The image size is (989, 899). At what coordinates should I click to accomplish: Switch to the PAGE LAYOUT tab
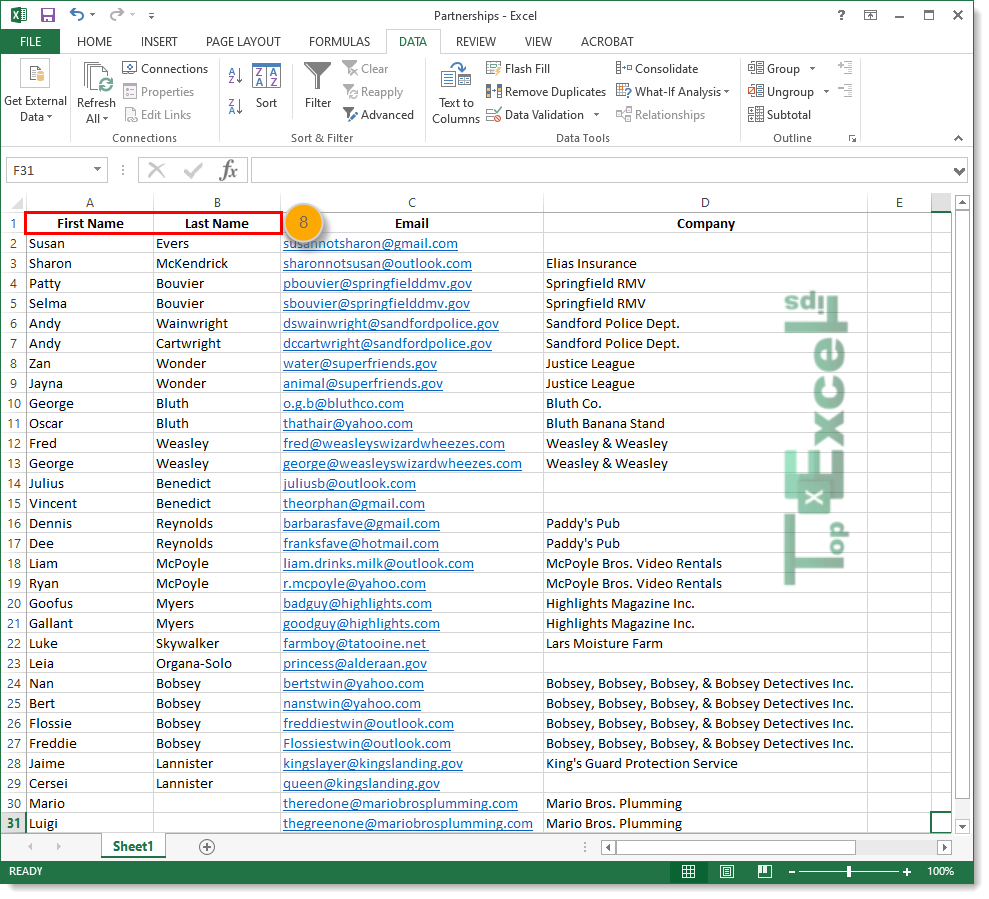243,42
